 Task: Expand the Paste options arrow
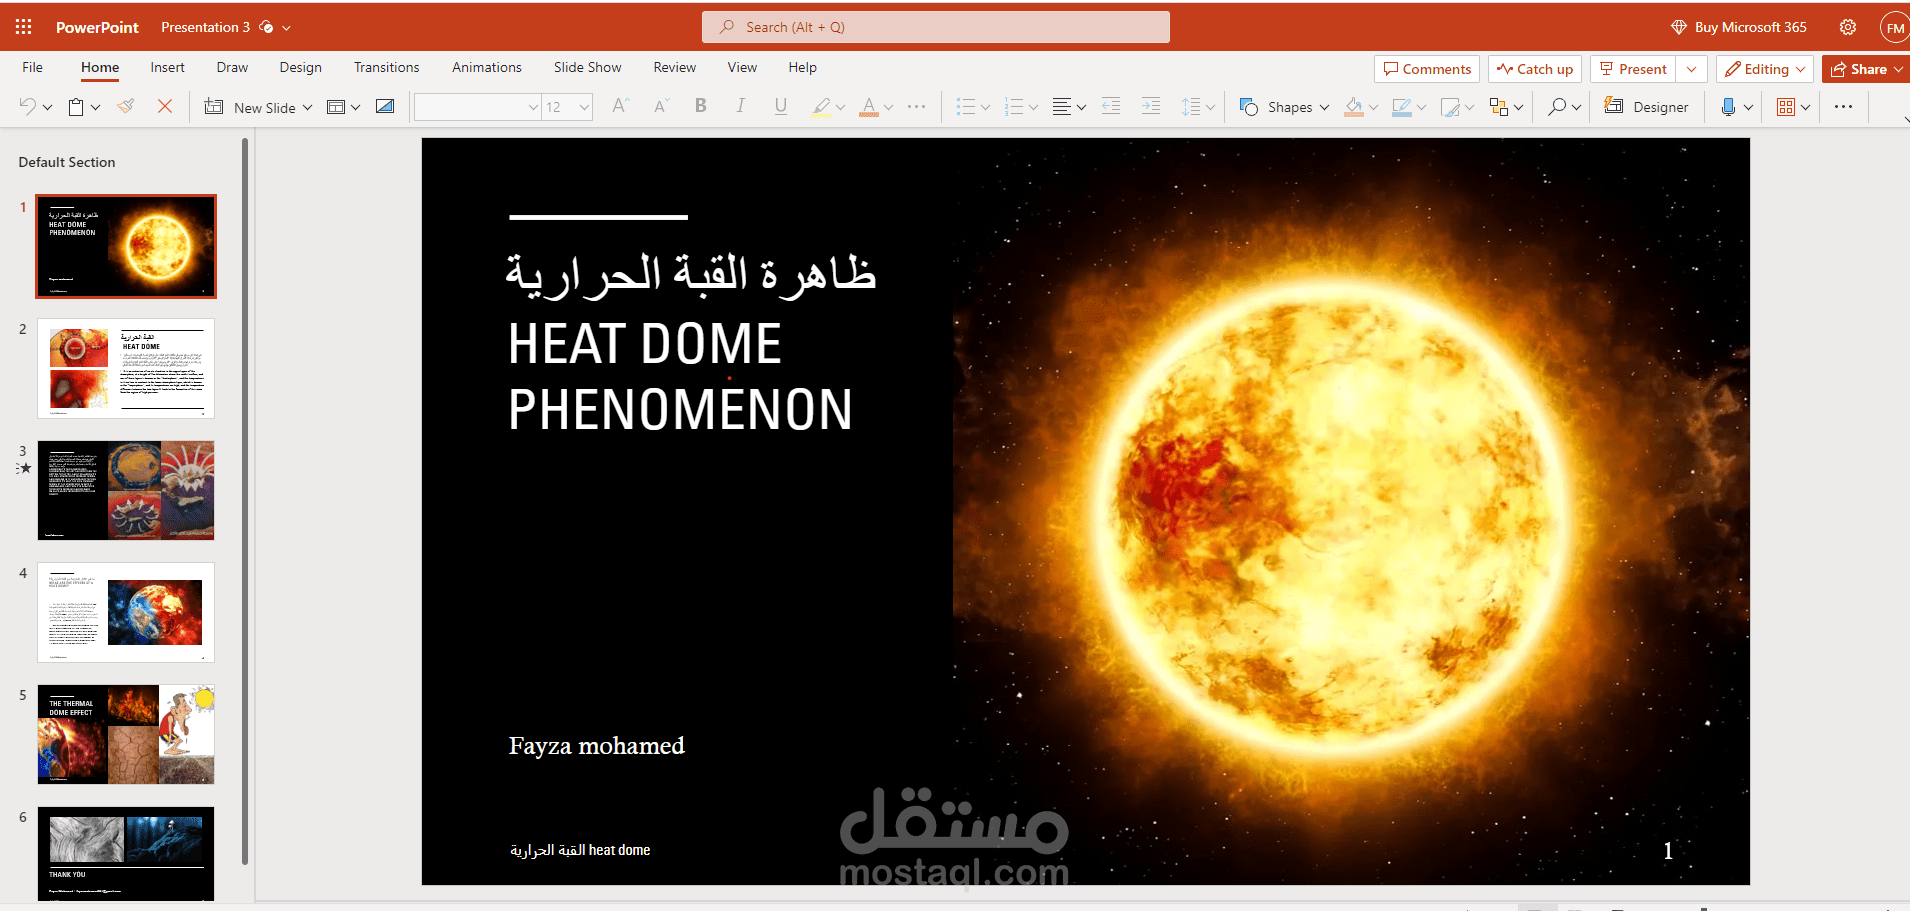(96, 107)
